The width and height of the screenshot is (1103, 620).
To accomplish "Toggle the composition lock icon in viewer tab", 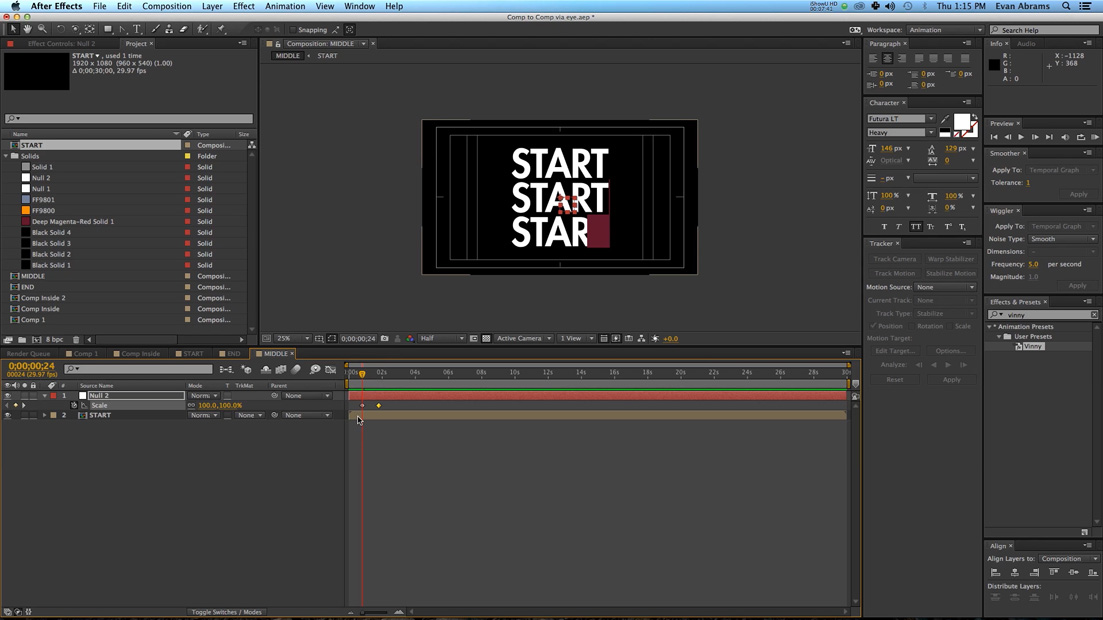I will click(x=278, y=44).
